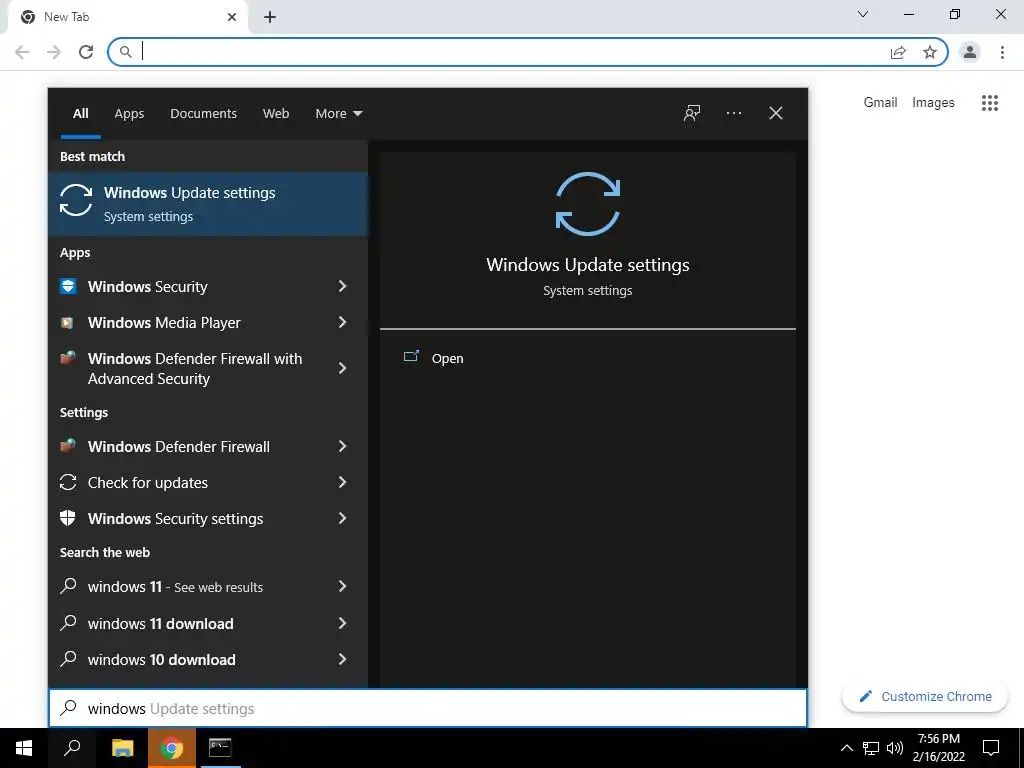Click Customize Chrome button
1024x768 pixels.
click(925, 696)
